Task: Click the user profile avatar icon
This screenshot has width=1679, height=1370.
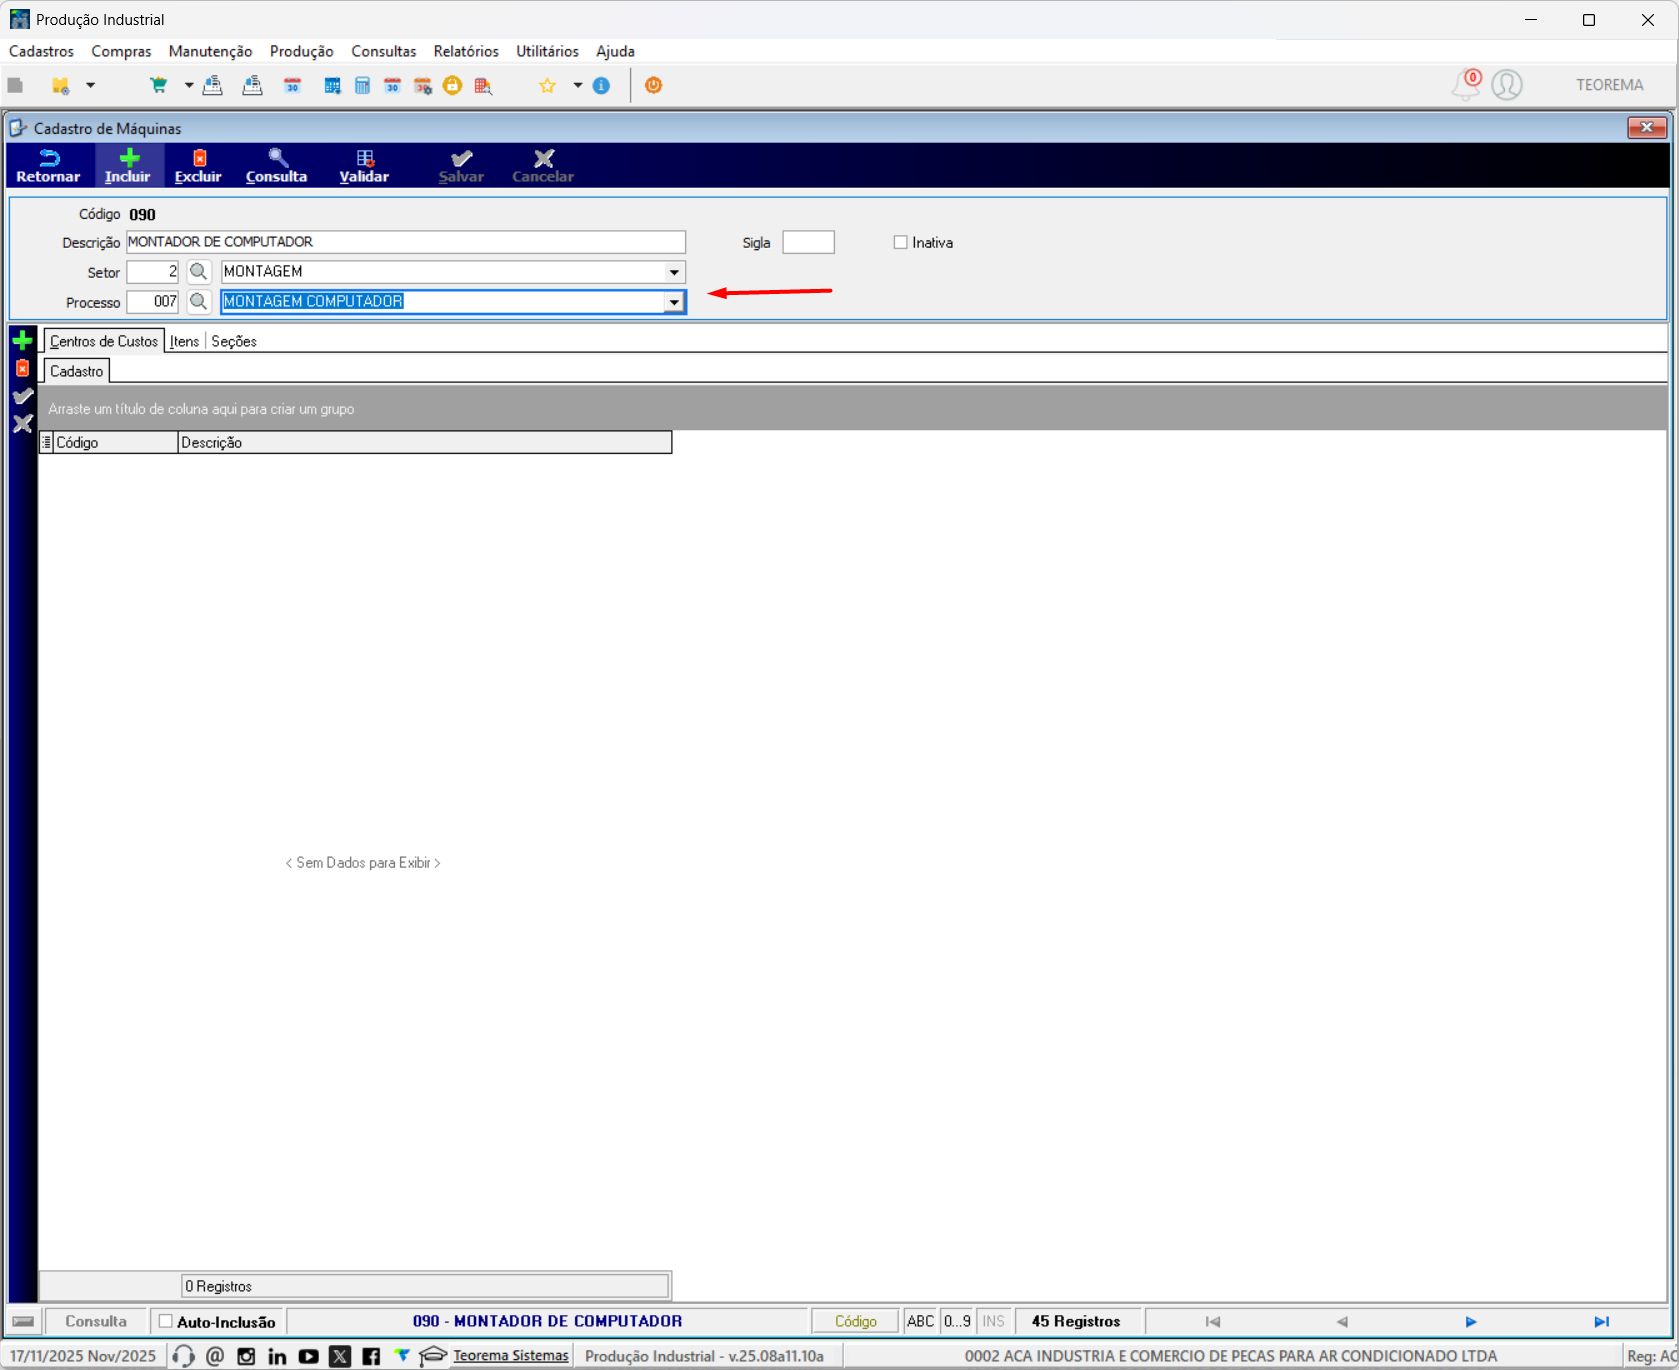Action: 1507,85
